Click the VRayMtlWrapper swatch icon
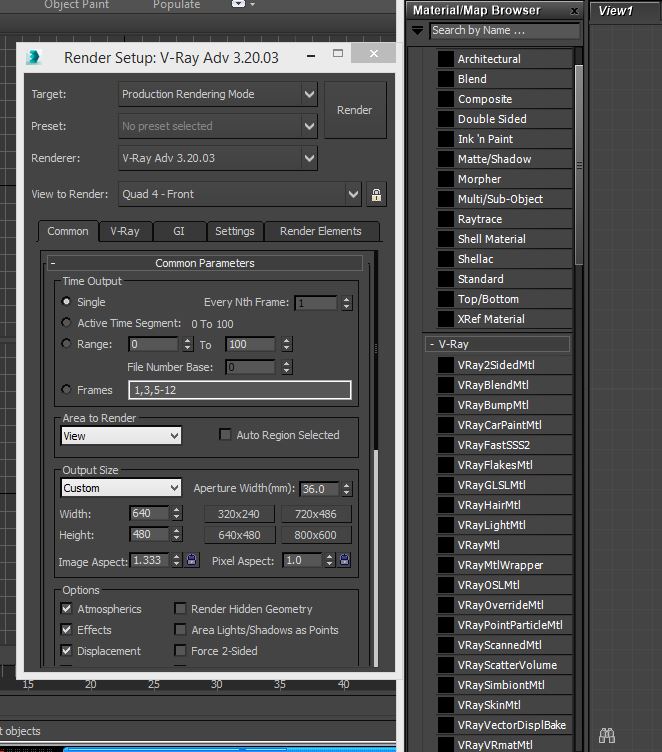 pos(446,565)
